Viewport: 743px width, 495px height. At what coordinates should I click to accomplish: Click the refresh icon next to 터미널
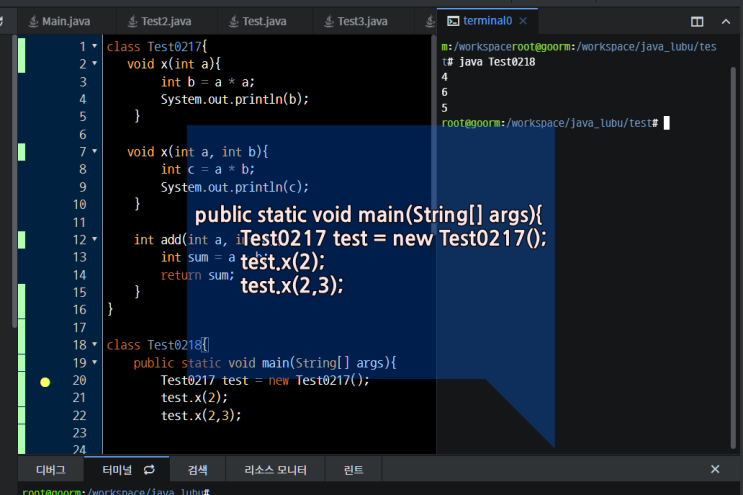(149, 470)
